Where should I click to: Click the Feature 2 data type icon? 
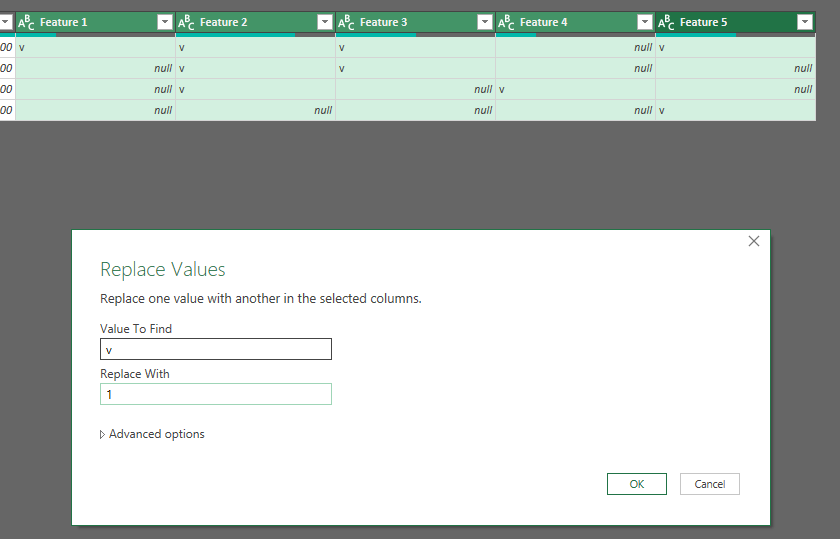point(186,23)
